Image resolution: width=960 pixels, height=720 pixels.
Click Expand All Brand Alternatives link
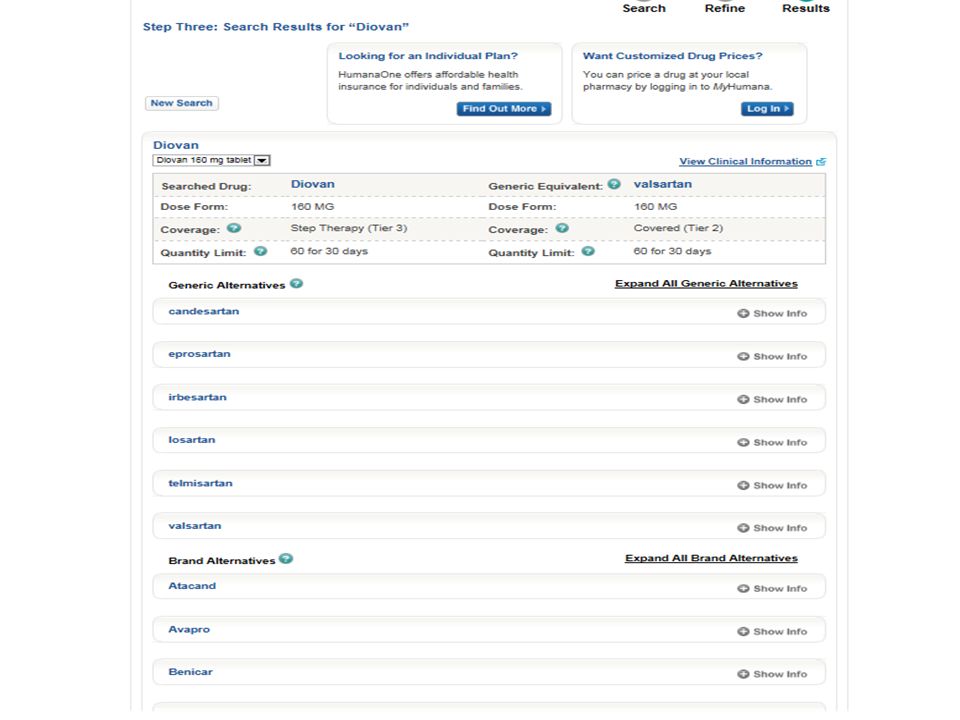point(711,558)
